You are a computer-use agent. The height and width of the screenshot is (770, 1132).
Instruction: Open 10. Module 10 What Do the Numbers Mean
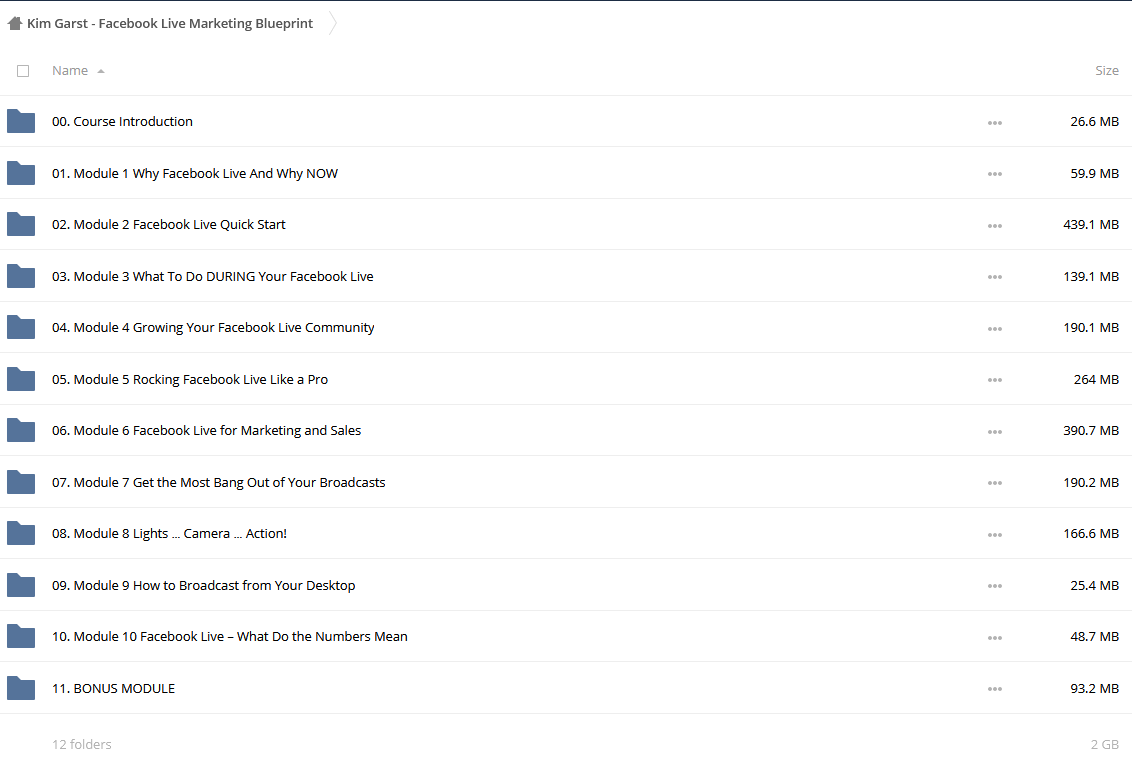[230, 636]
